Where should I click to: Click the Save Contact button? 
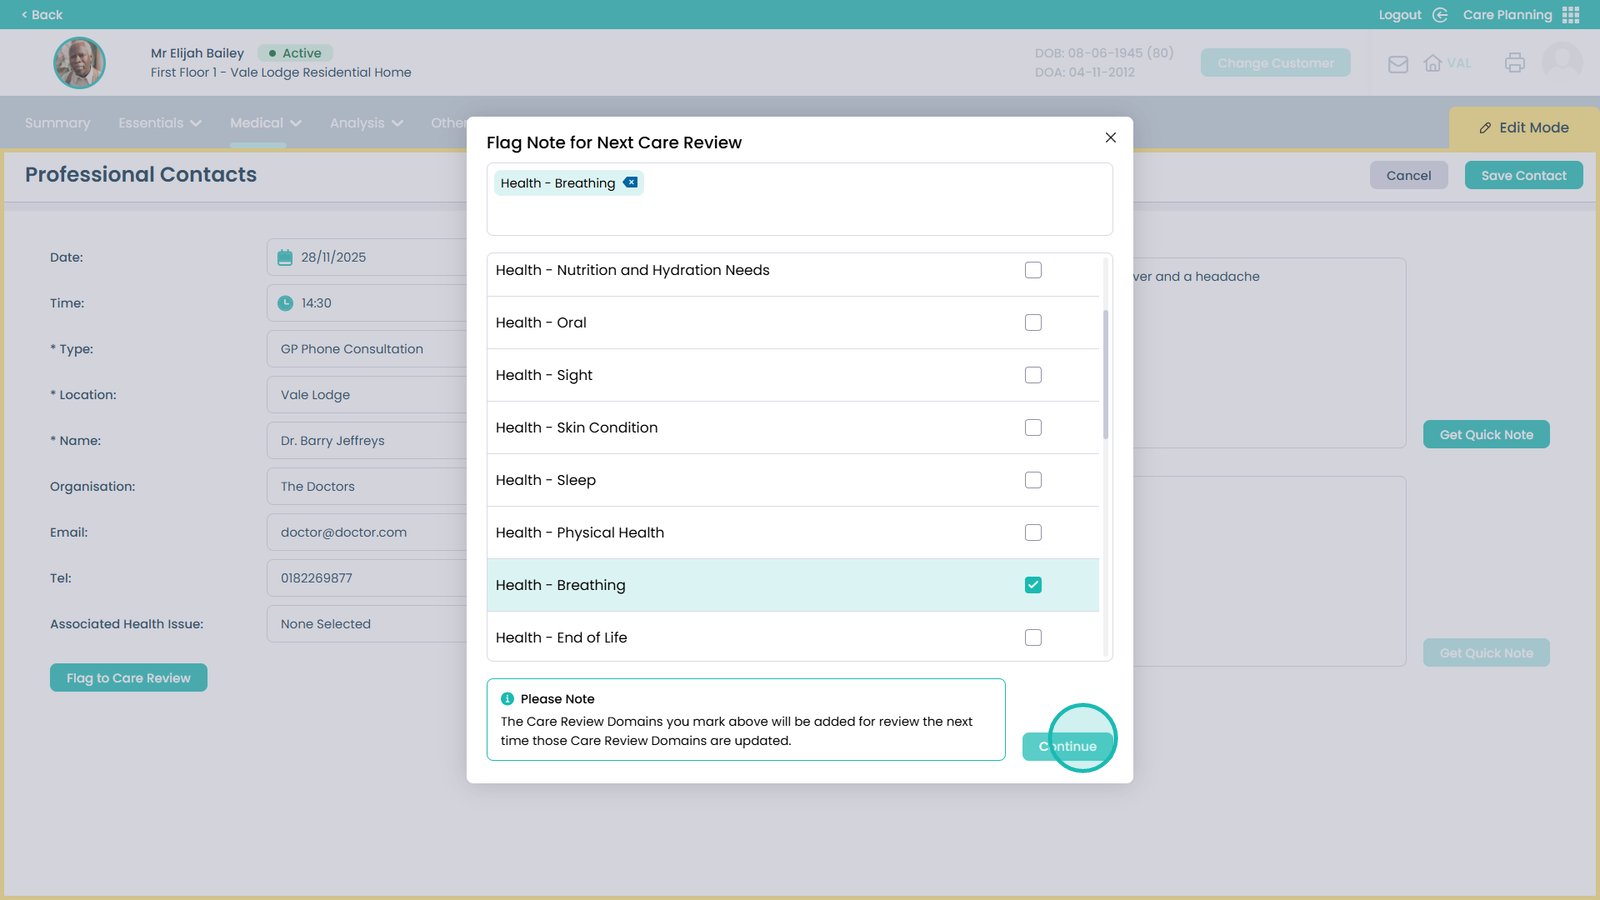(x=1523, y=175)
